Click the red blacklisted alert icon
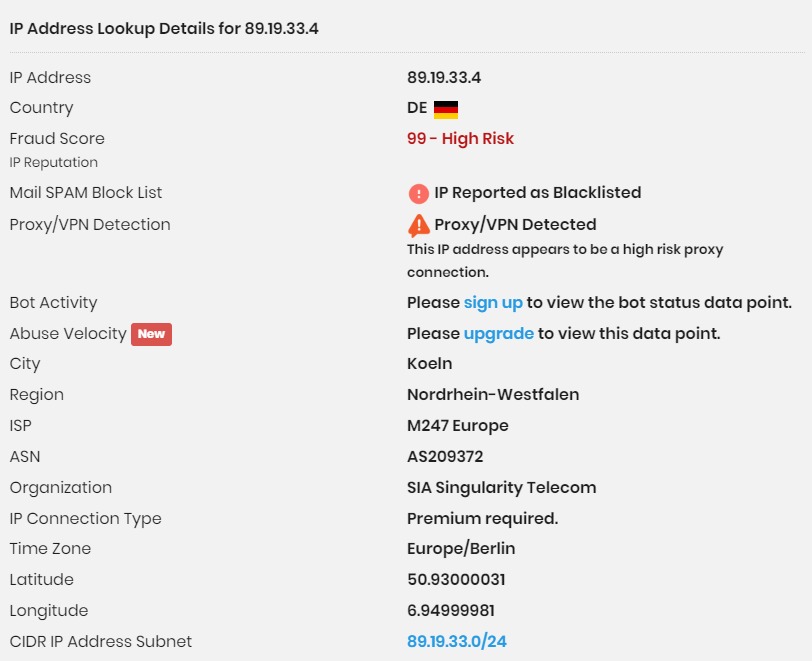The height and width of the screenshot is (661, 812). click(418, 194)
